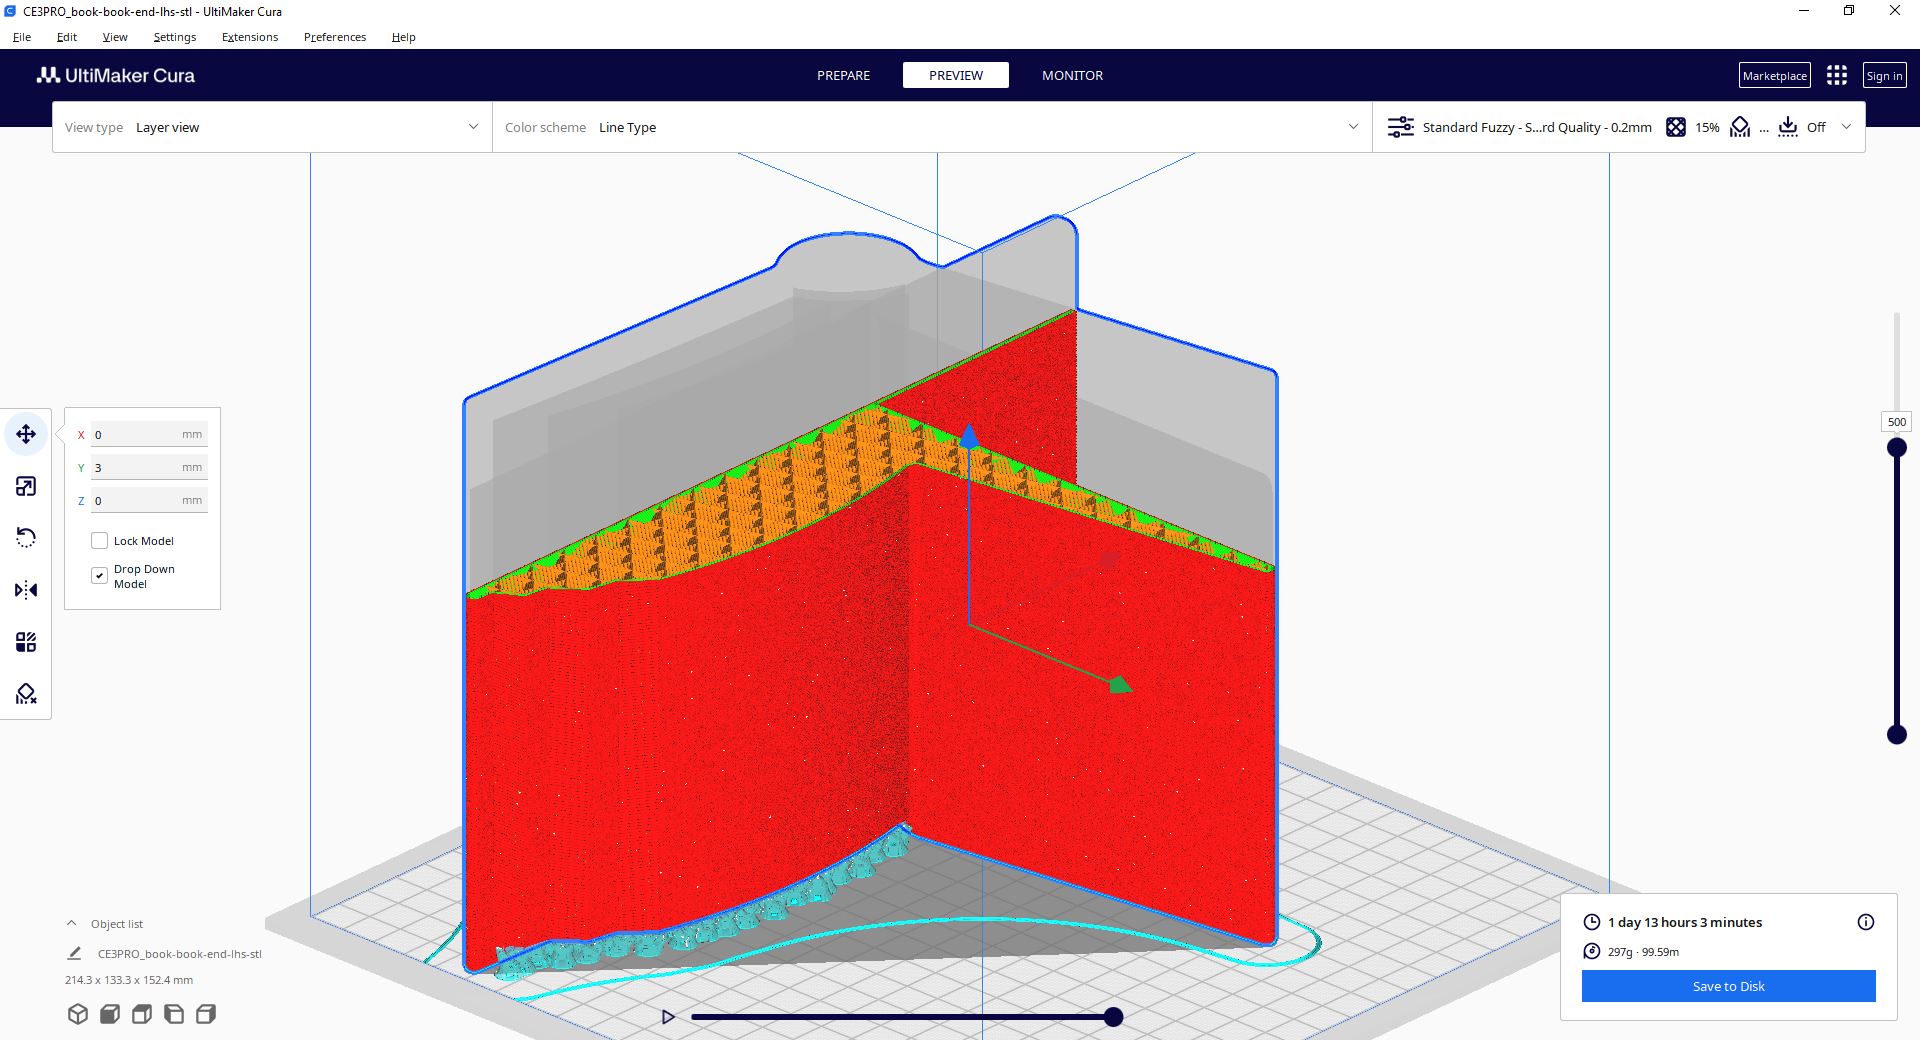Select CE3PRO_book-book-end-lhs-stl in object list
This screenshot has height=1040, width=1920.
(180, 954)
